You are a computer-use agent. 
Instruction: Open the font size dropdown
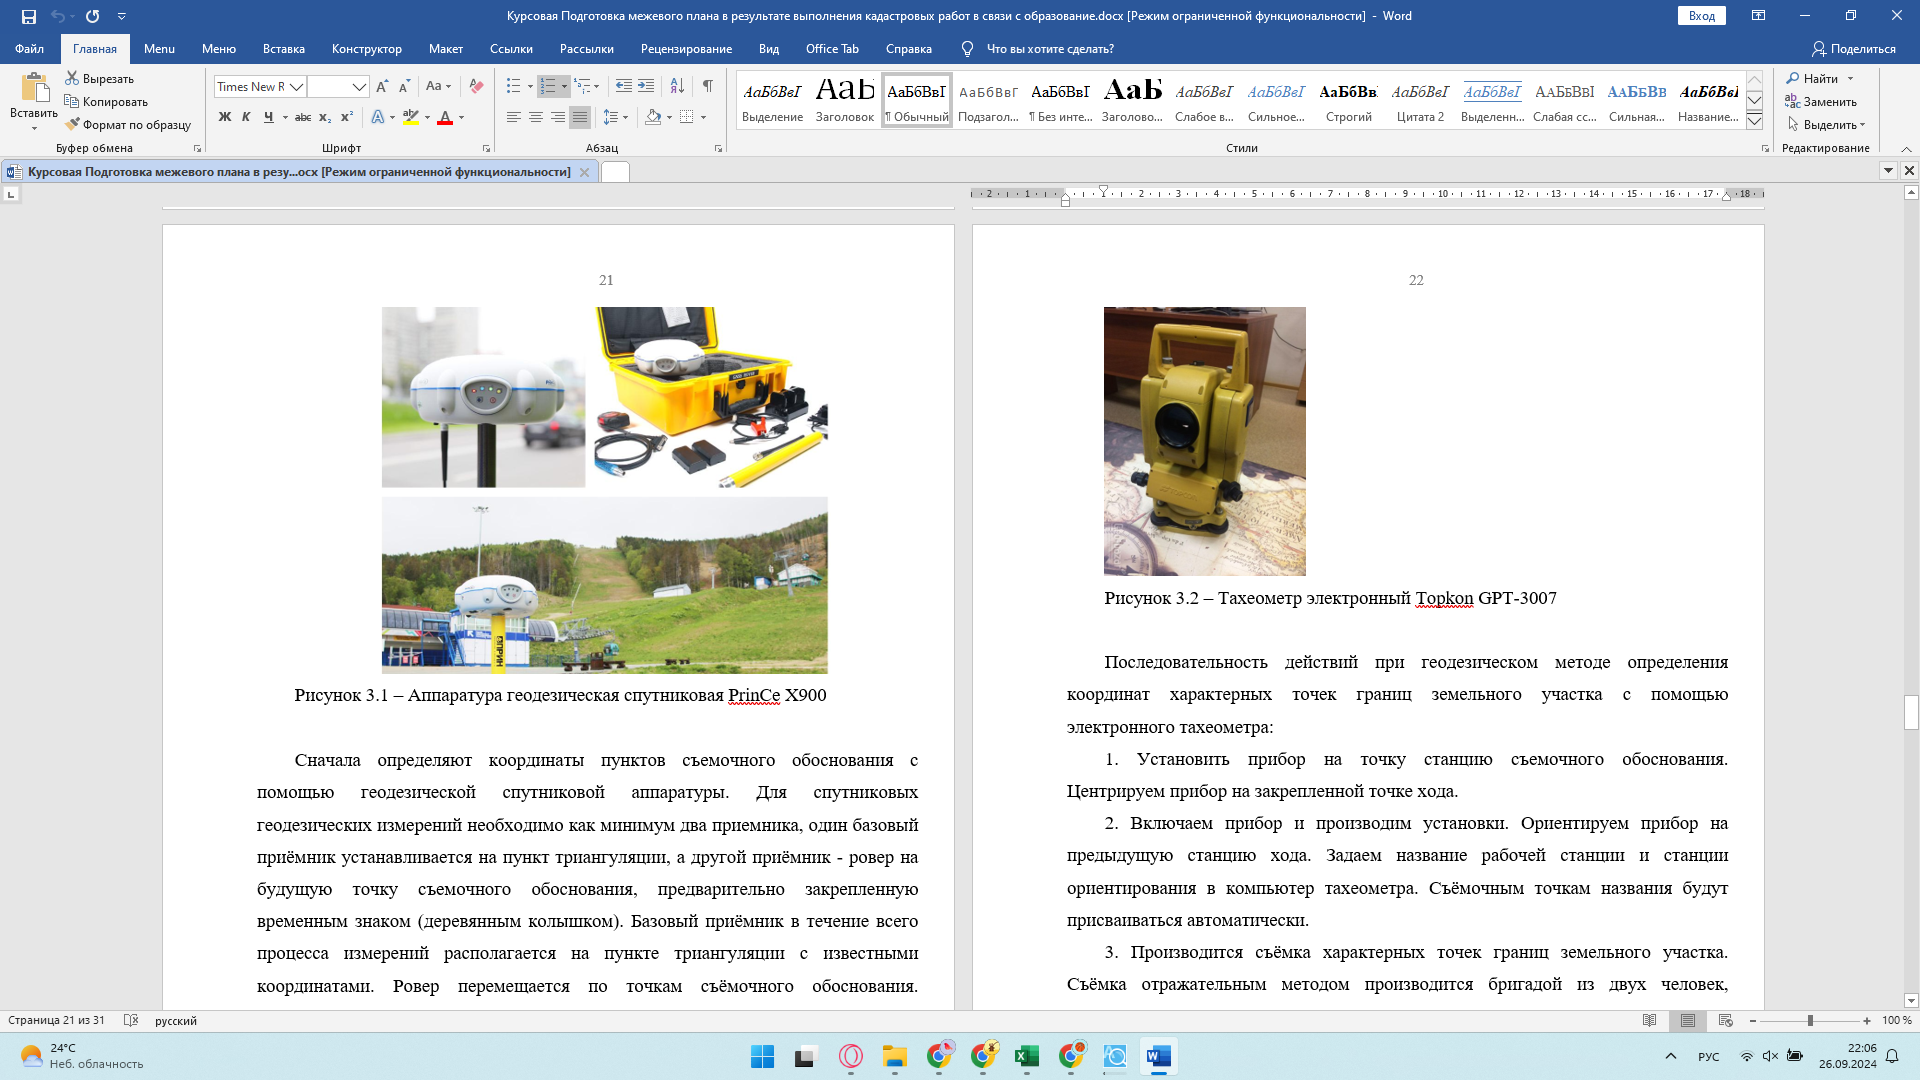pos(359,87)
